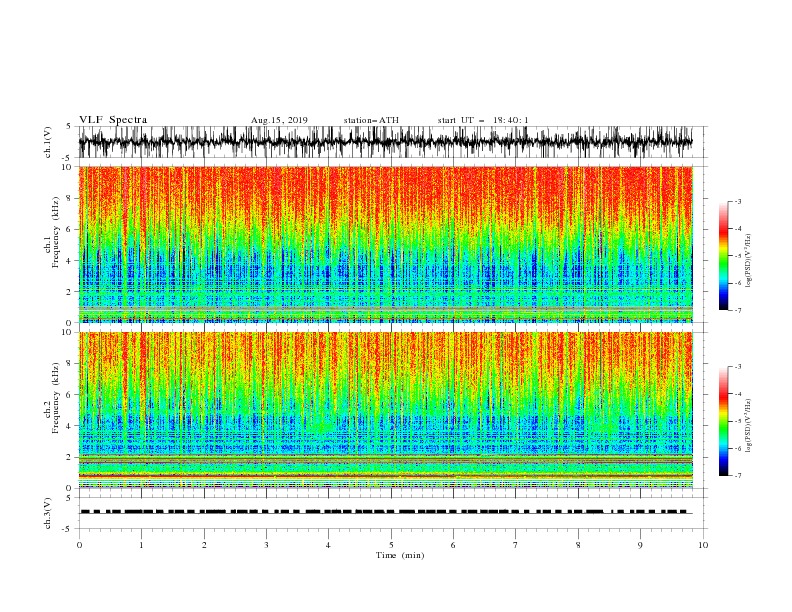
Task: Click the "ch.3(V)" axis label
Action: pyautogui.click(x=48, y=513)
